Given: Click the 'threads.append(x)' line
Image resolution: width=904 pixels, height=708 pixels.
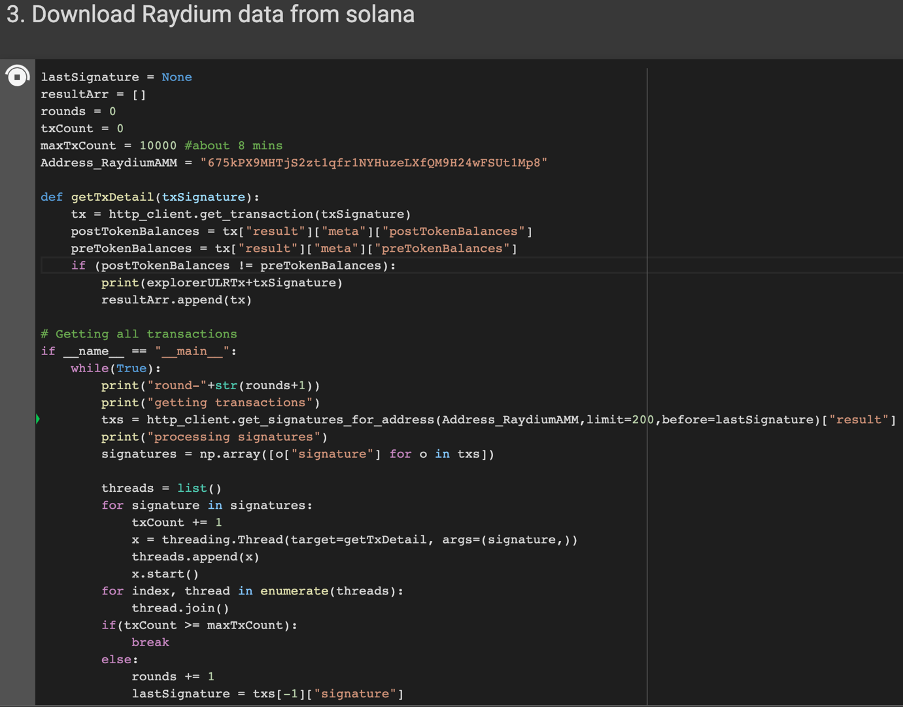Looking at the screenshot, I should coord(195,557).
